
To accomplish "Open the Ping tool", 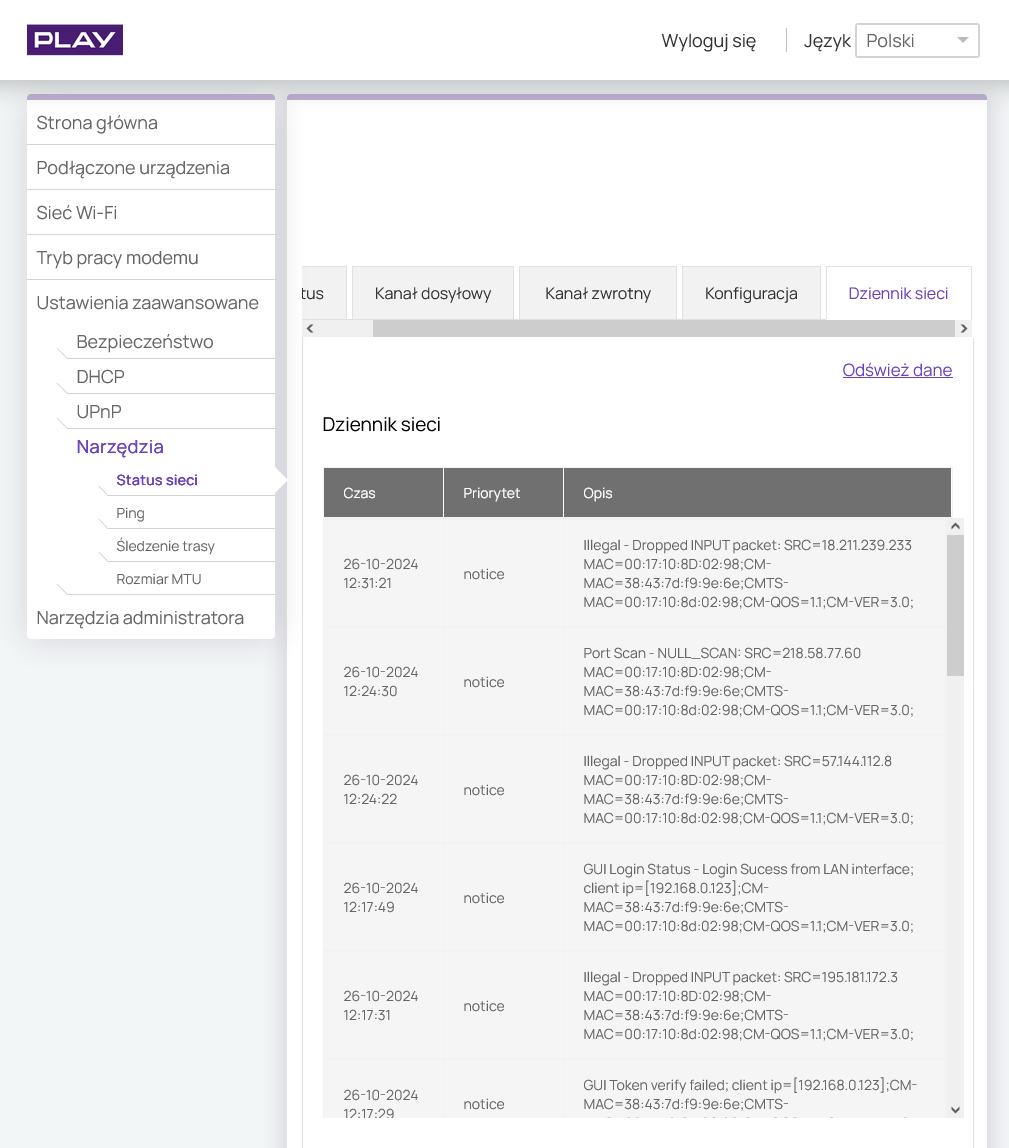I will pos(130,513).
